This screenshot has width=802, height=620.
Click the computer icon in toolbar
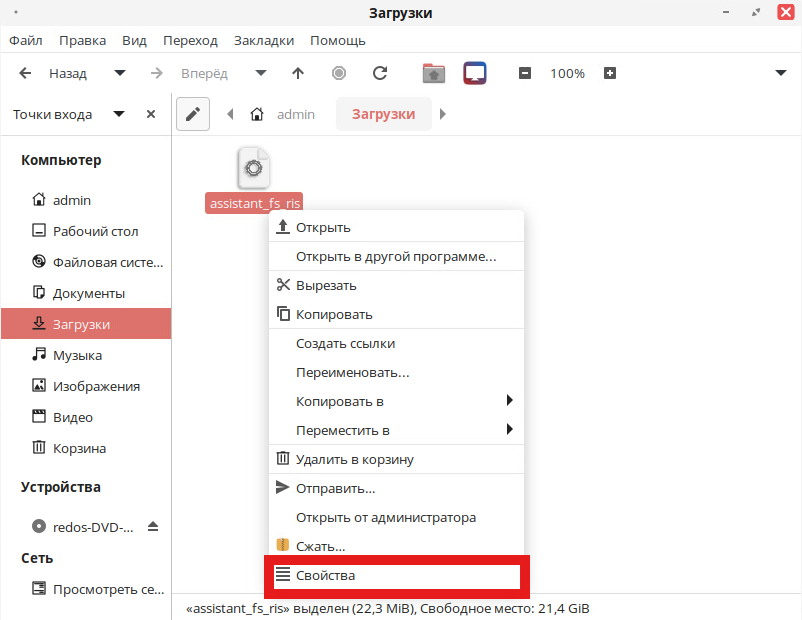pos(475,73)
